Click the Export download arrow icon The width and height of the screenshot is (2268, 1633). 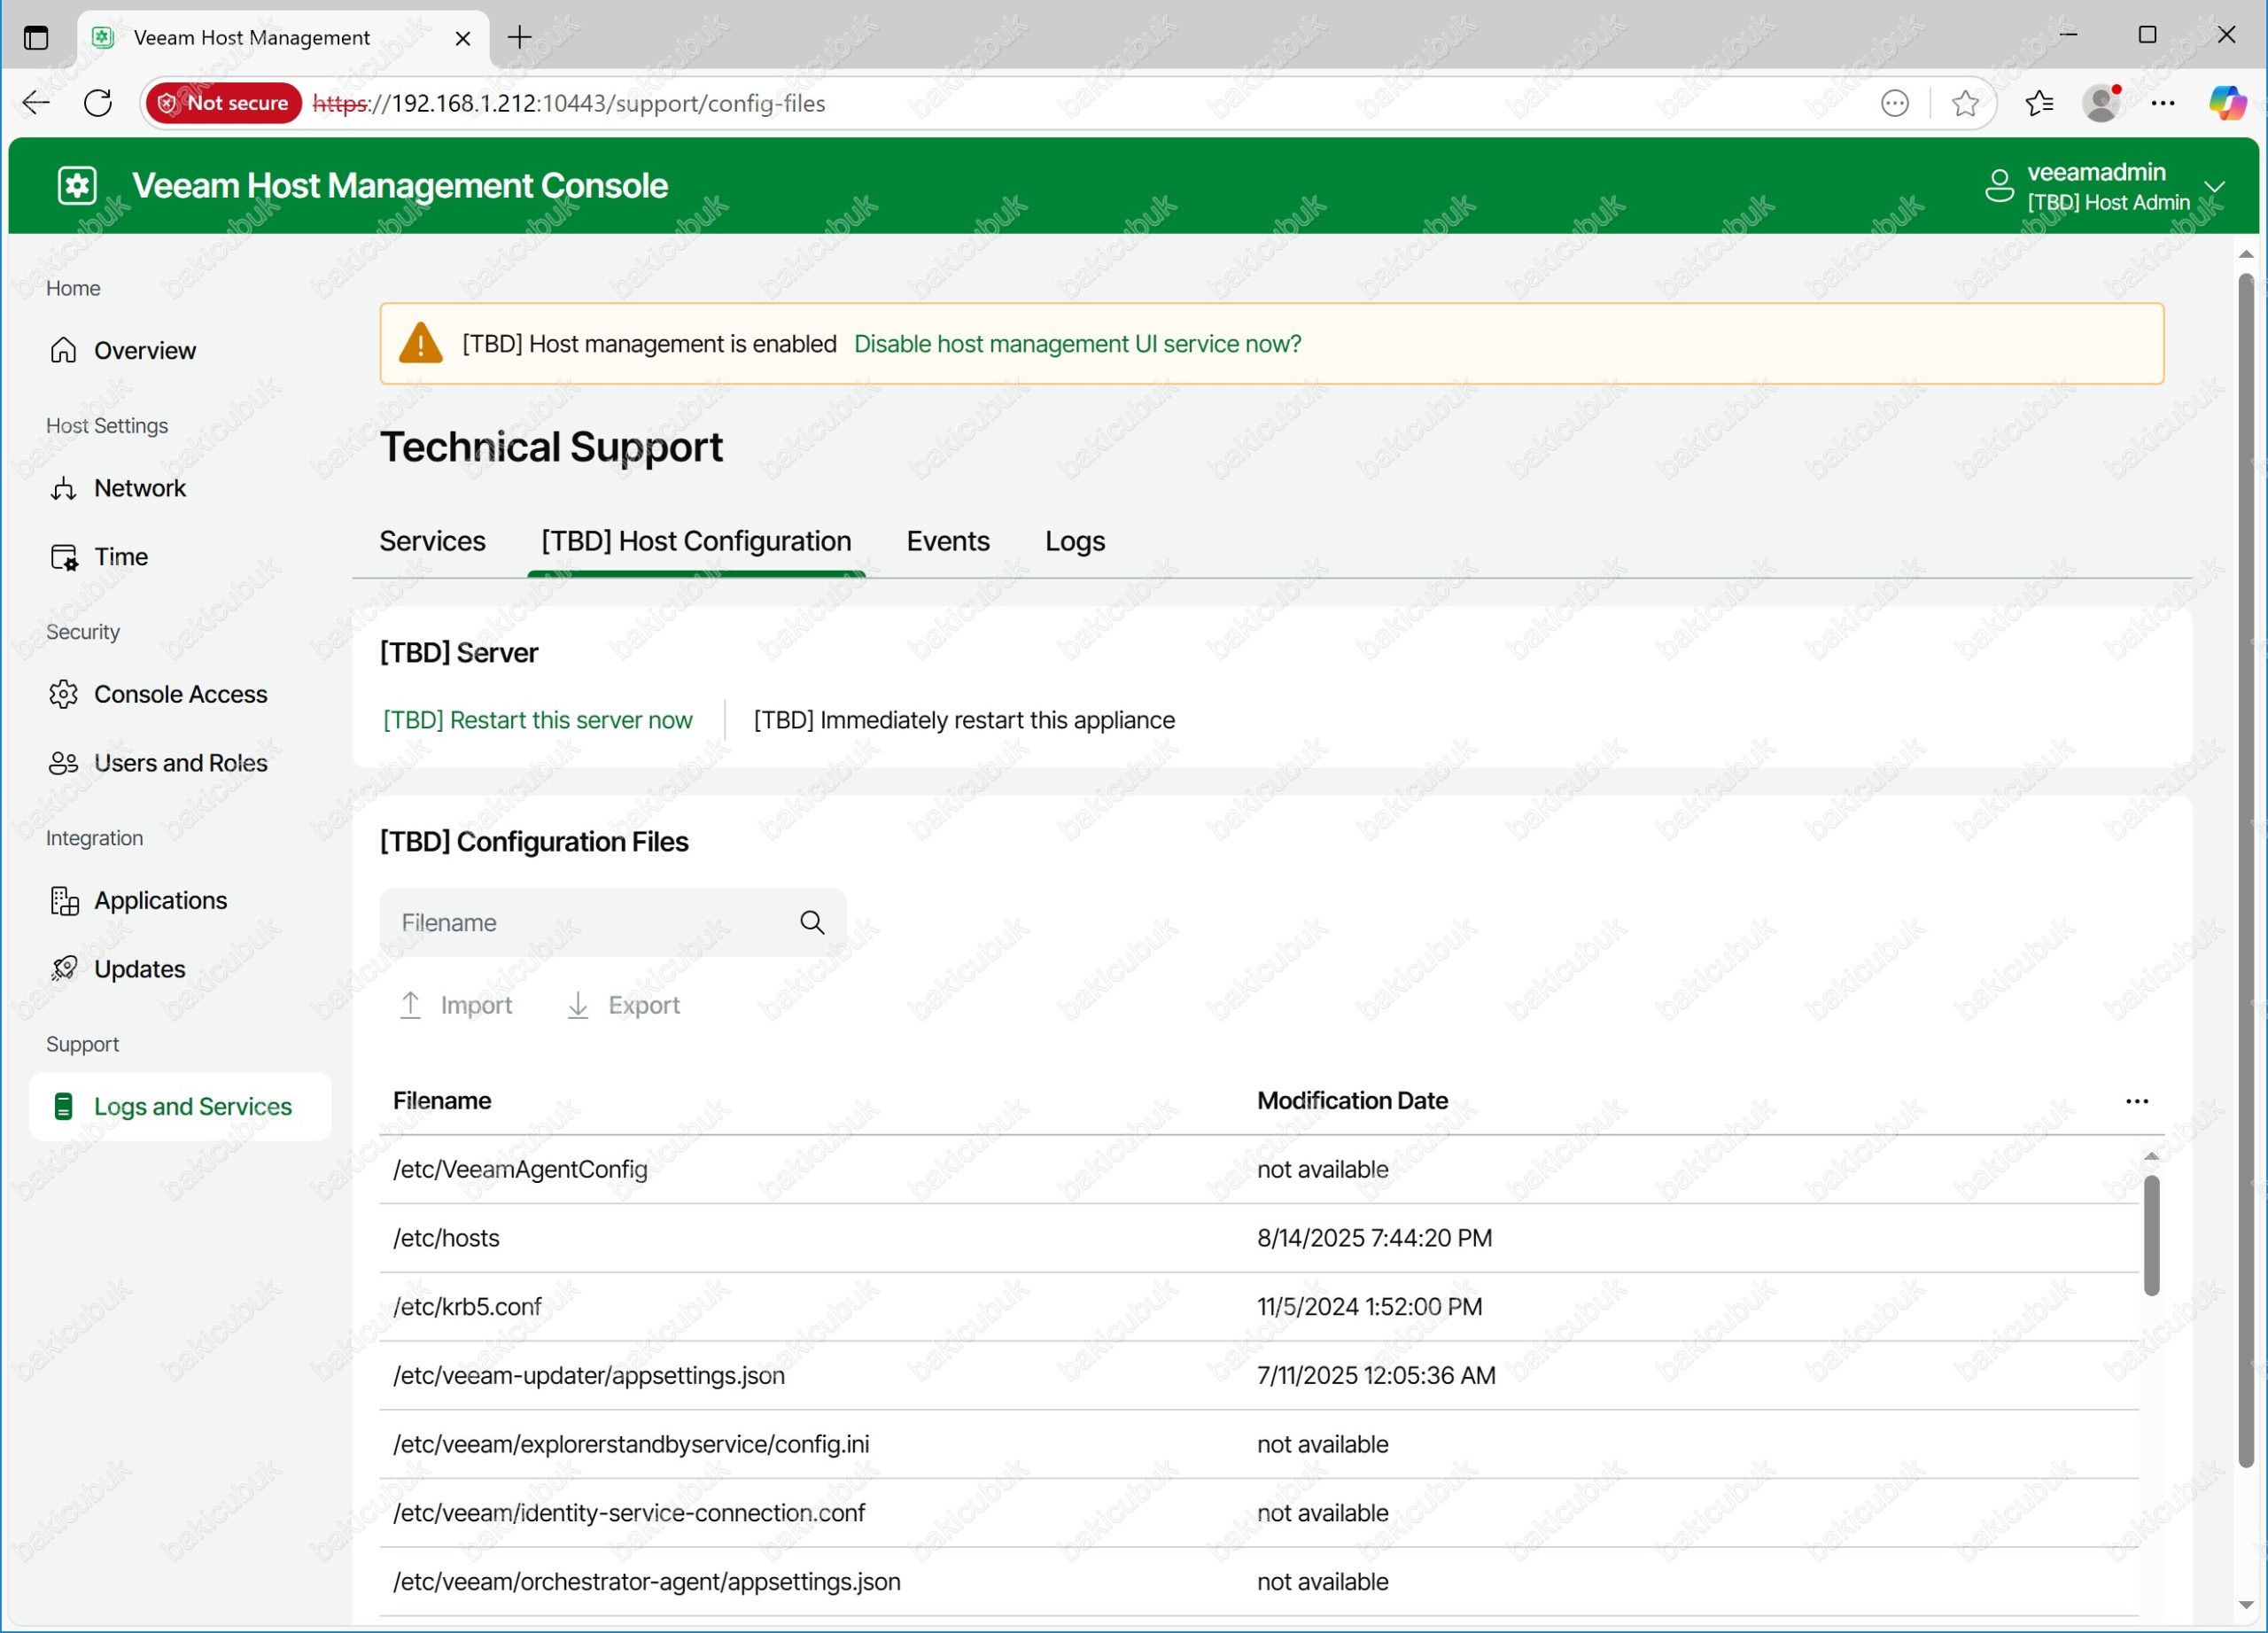click(578, 1005)
